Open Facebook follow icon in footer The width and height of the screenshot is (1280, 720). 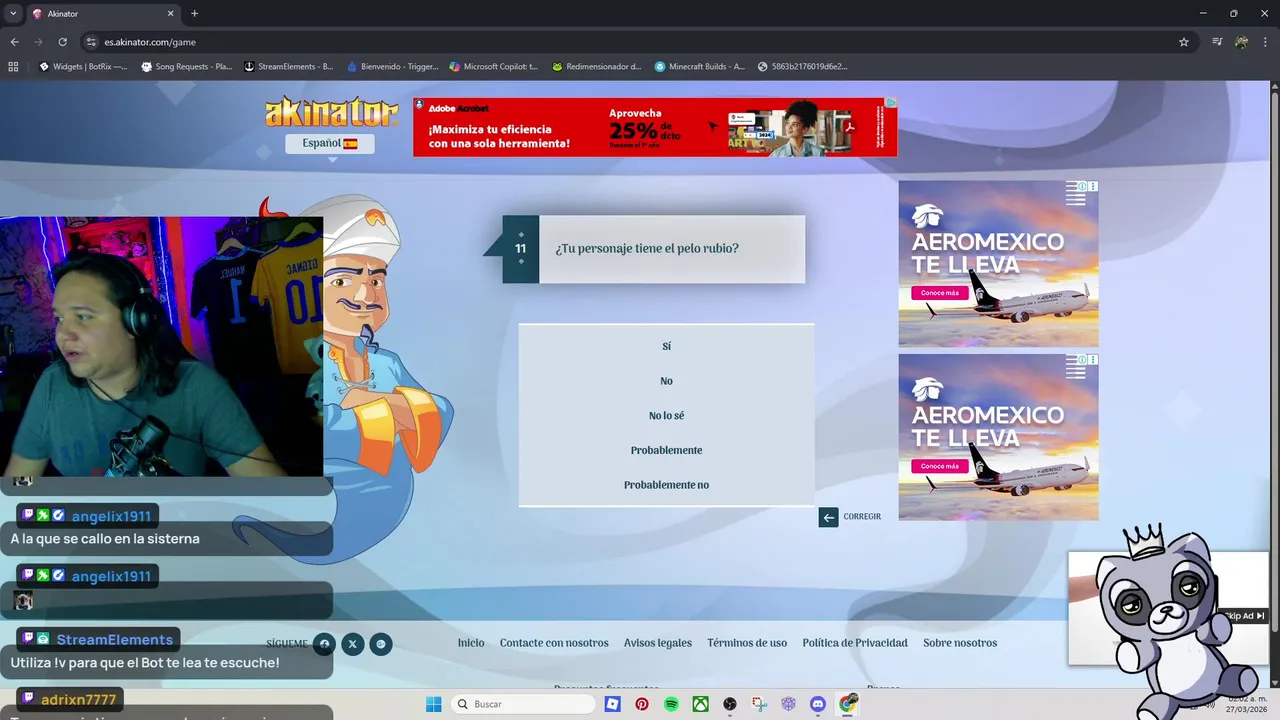coord(323,644)
